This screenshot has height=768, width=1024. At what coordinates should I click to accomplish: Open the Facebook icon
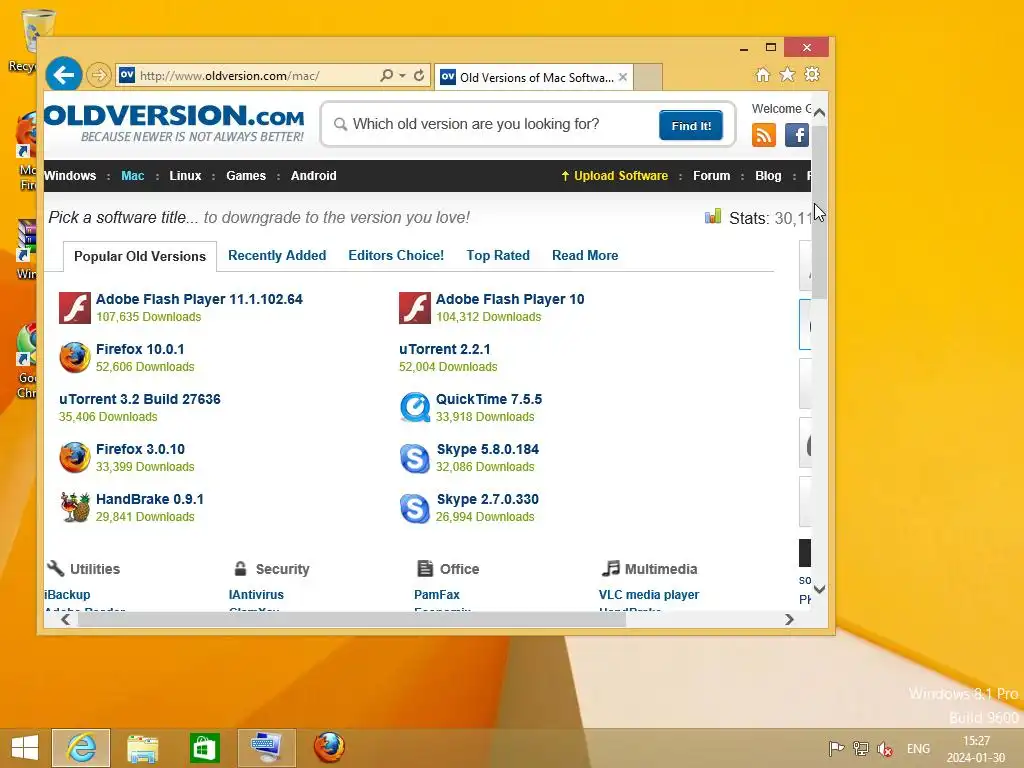point(797,135)
